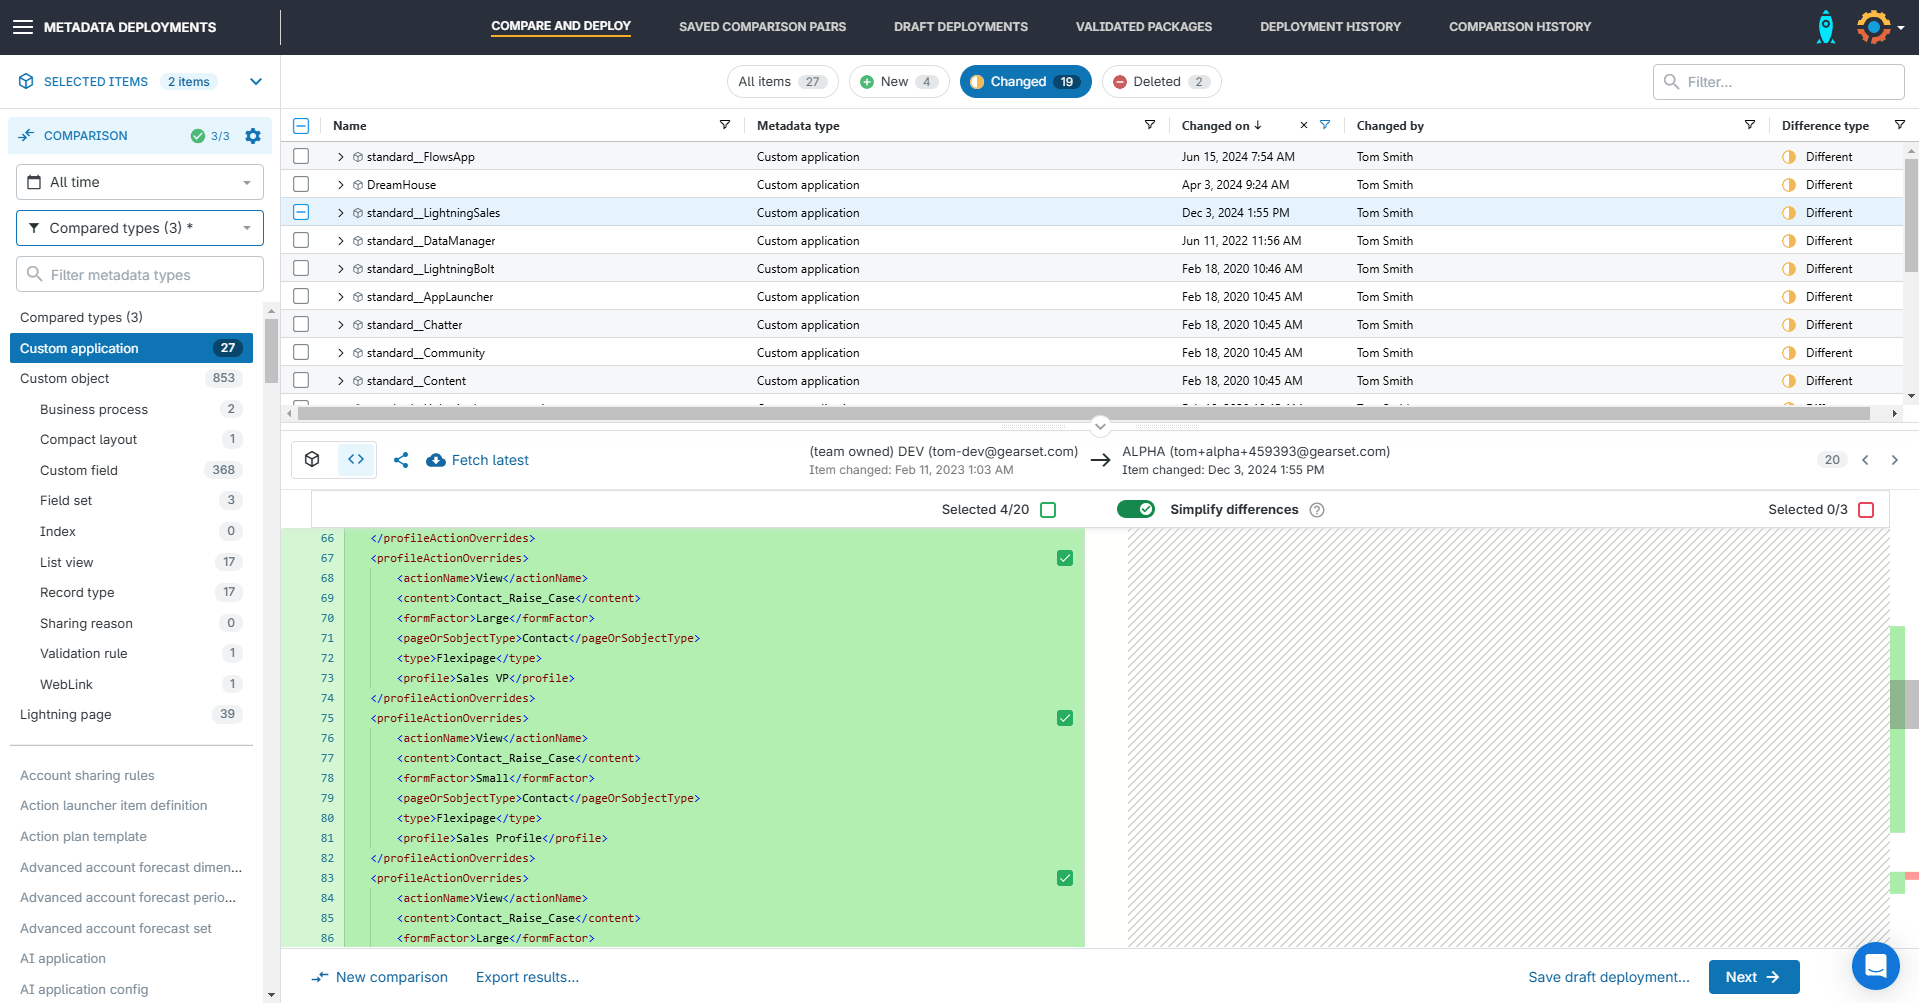1919x1003 pixels.
Task: Expand the DreamHouse row
Action: pyautogui.click(x=341, y=185)
